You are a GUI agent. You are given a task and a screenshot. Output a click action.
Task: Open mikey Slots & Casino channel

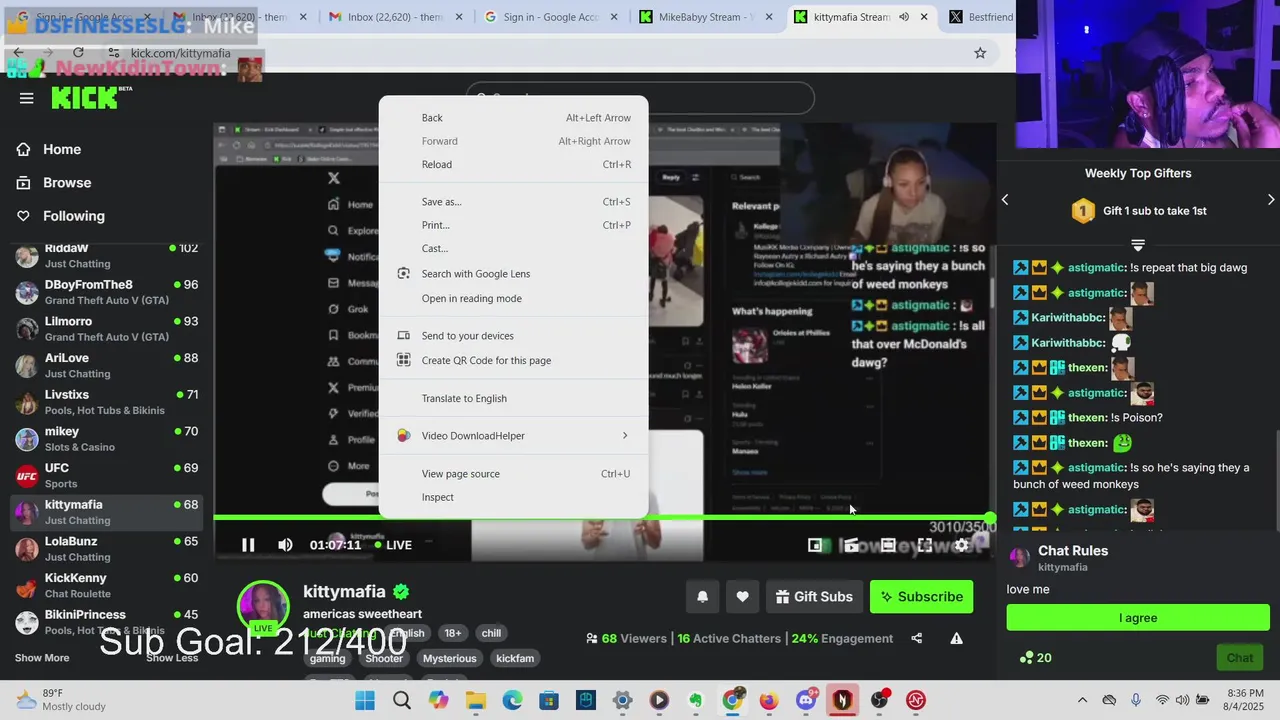tap(106, 439)
